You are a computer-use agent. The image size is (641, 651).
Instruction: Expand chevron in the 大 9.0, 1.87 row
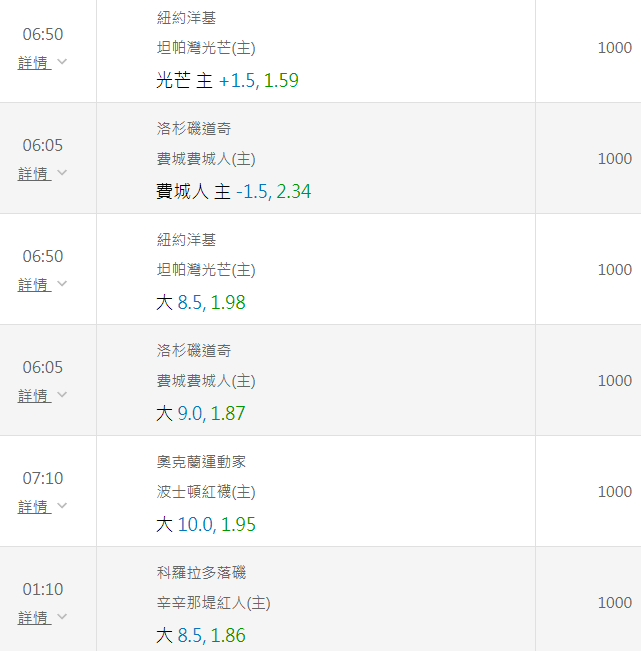coord(62,395)
